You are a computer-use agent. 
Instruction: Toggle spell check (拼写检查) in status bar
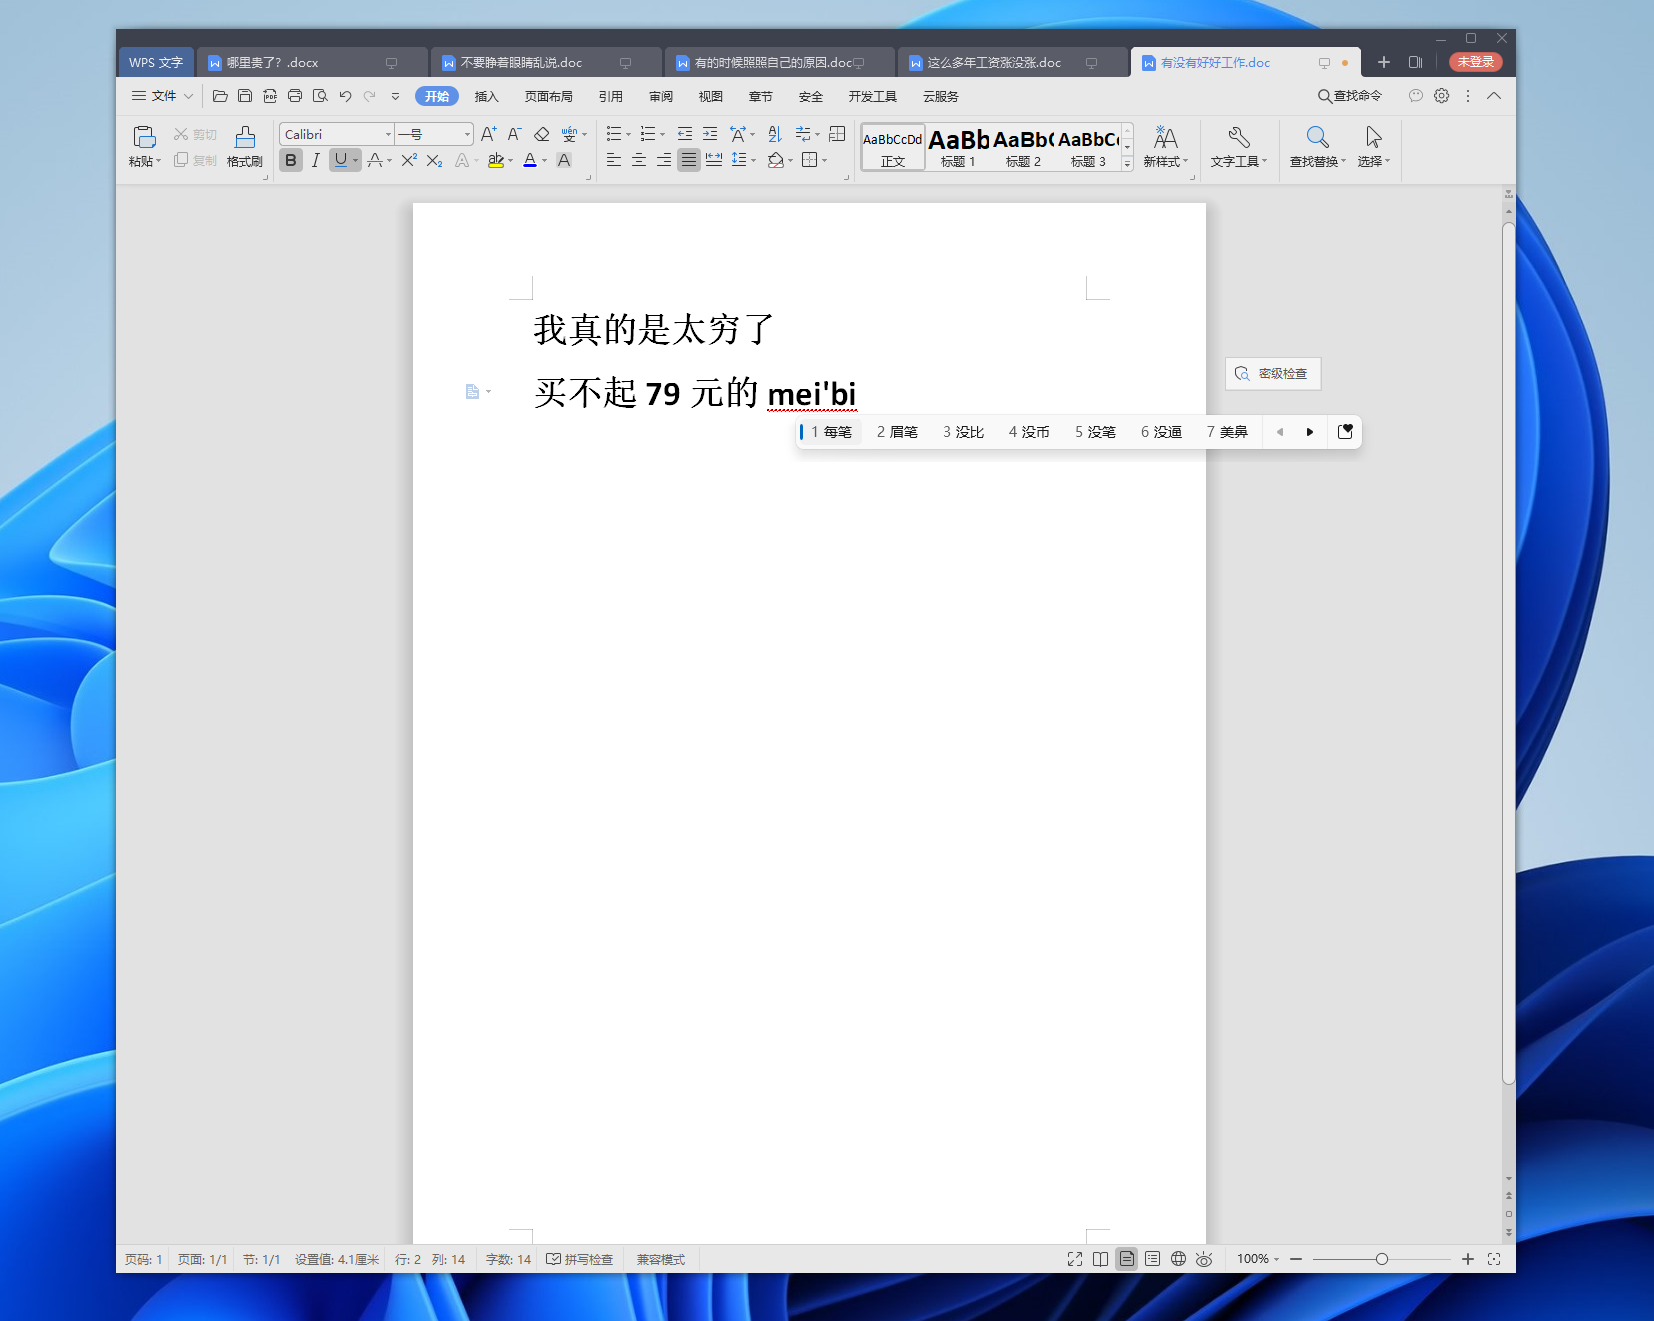pos(580,1259)
